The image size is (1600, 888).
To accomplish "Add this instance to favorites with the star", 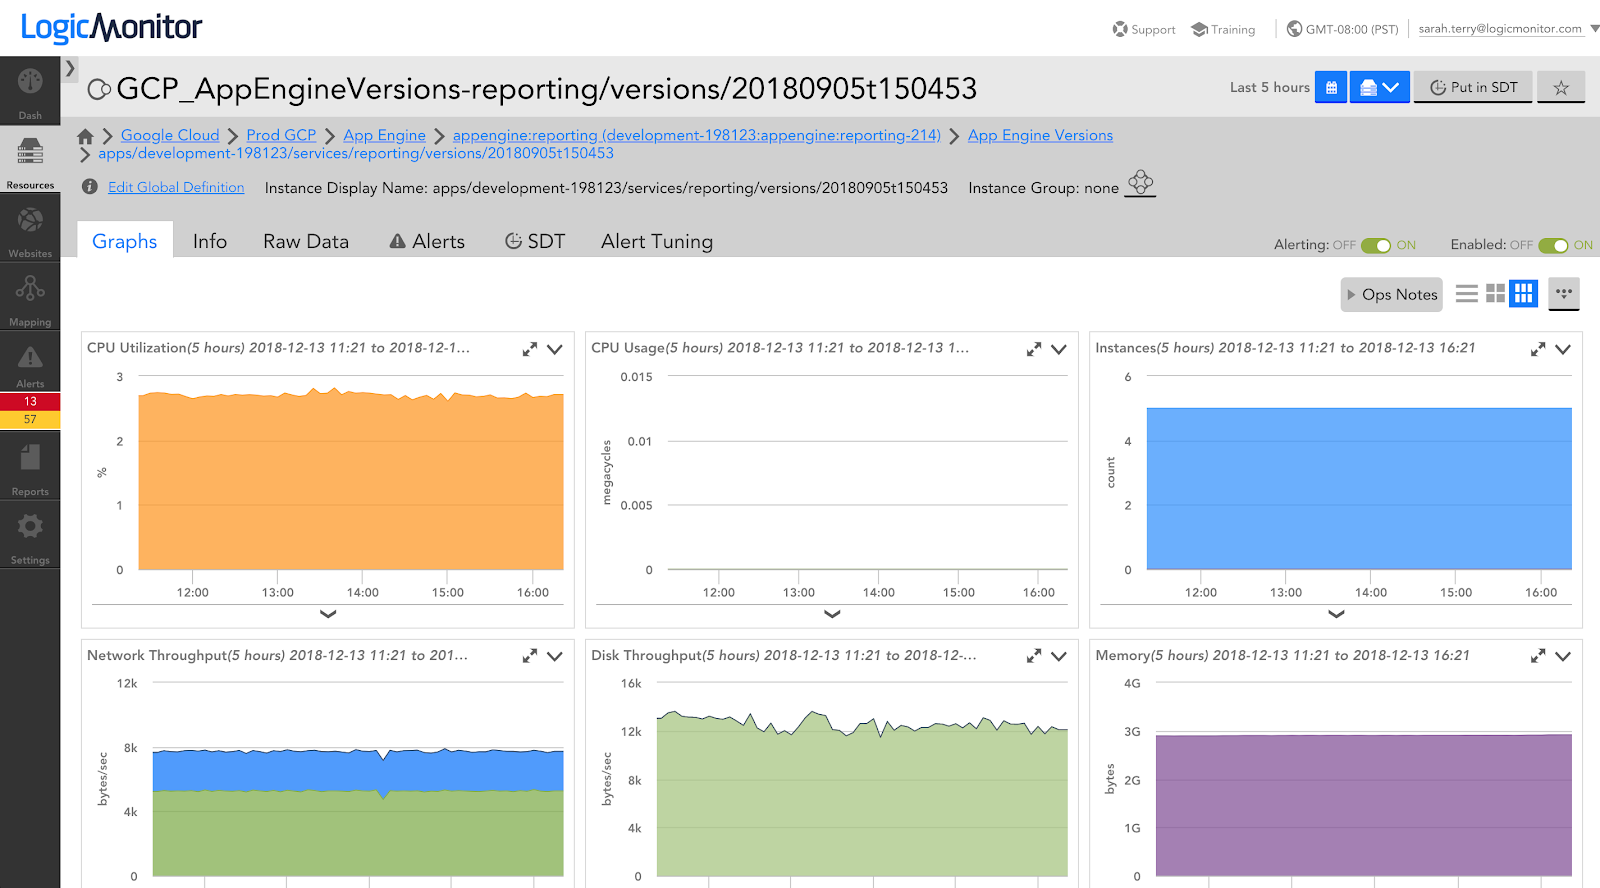I will pyautogui.click(x=1561, y=88).
